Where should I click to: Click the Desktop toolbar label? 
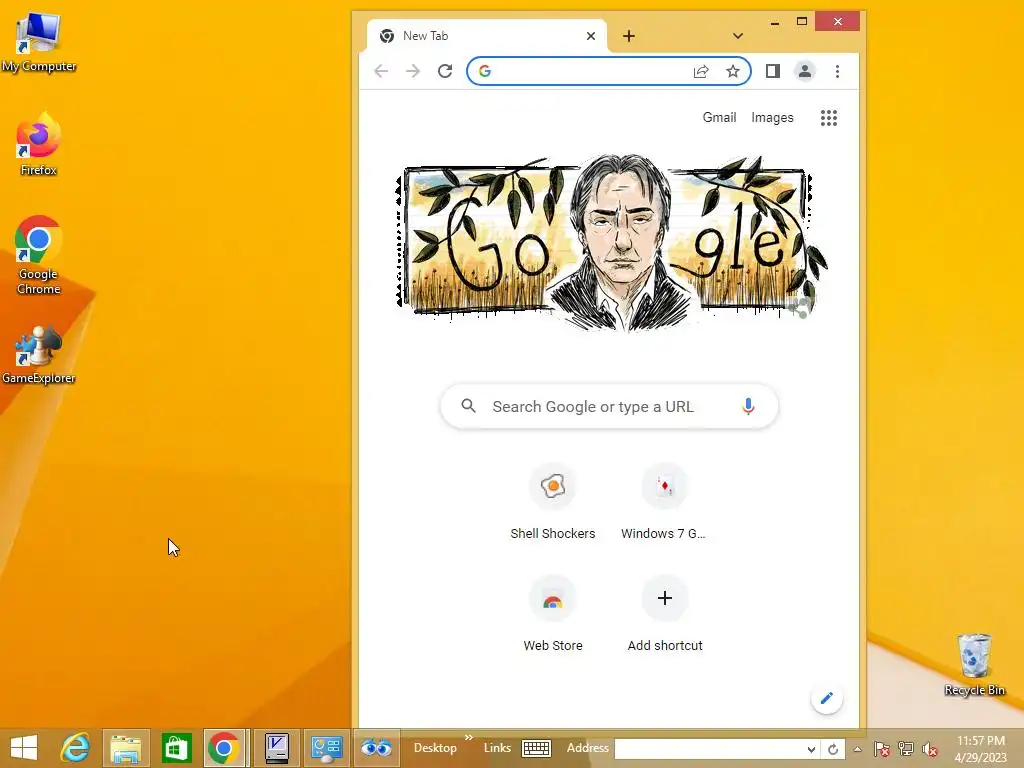point(435,748)
